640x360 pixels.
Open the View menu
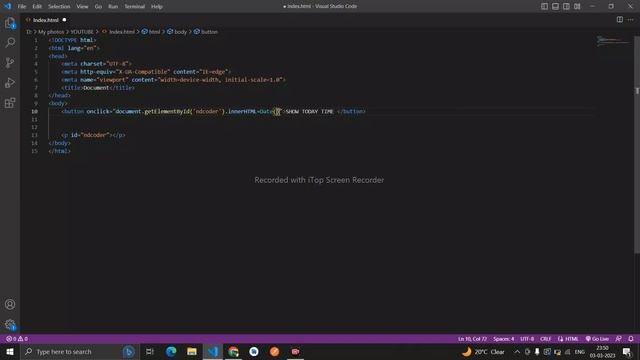[x=82, y=7]
